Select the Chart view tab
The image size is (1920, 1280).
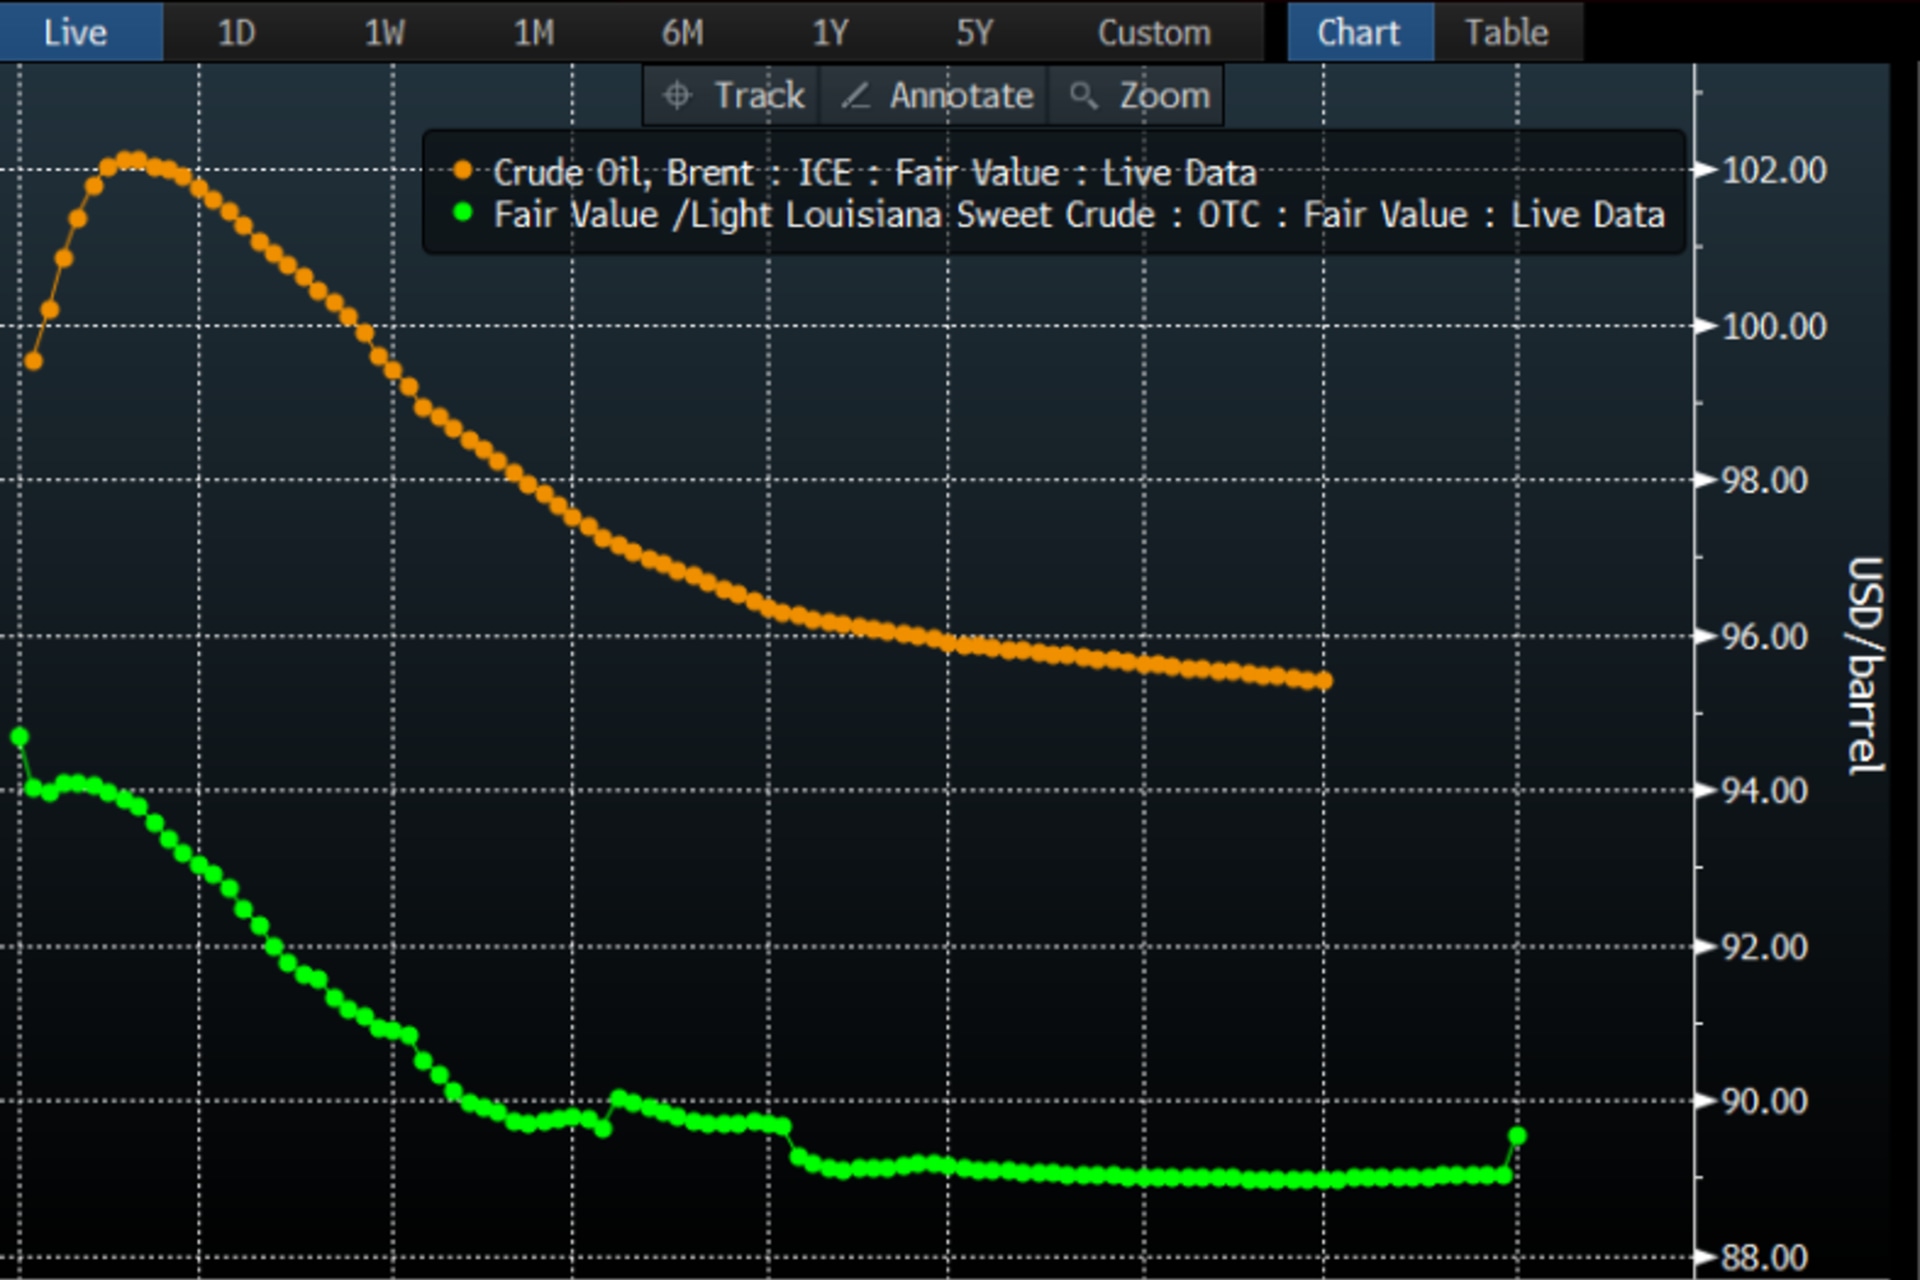(1360, 32)
